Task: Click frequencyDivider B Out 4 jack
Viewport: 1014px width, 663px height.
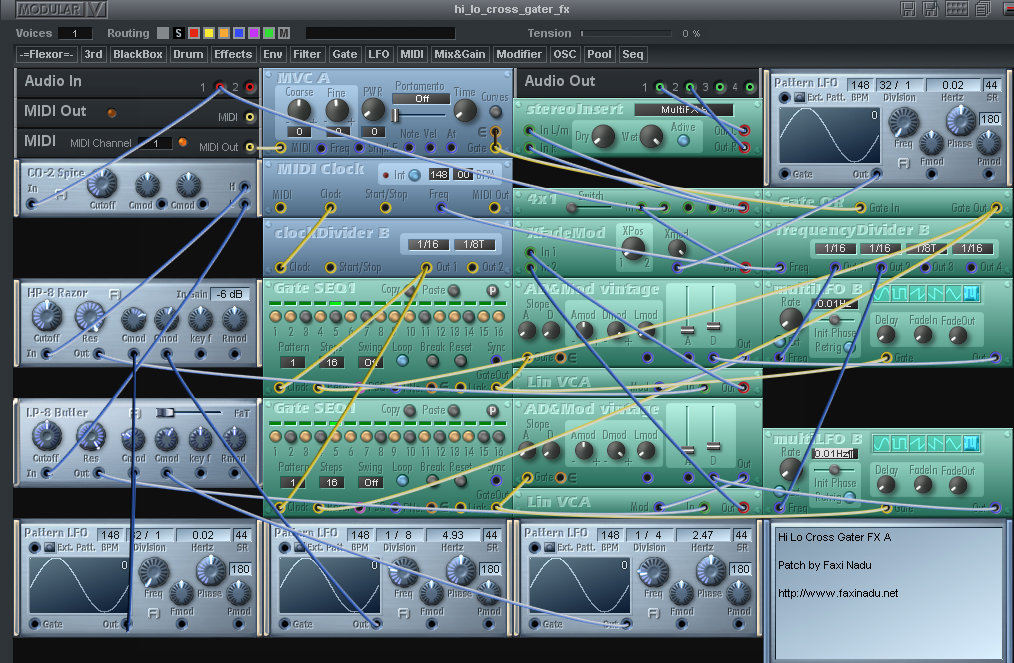Action: tap(971, 266)
